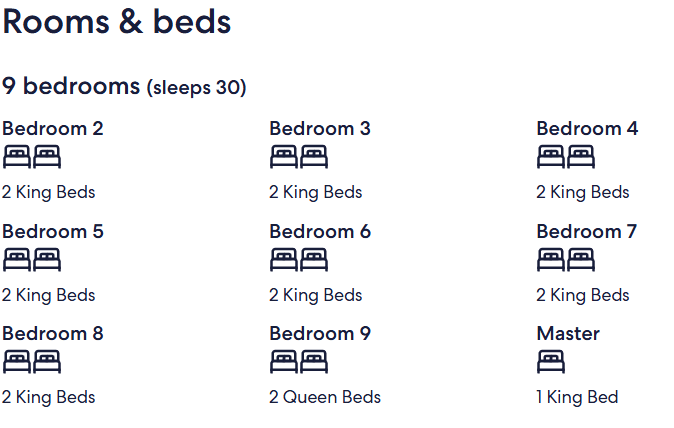The image size is (674, 428).
Task: Select the Bedroom 2 label
Action: click(53, 129)
